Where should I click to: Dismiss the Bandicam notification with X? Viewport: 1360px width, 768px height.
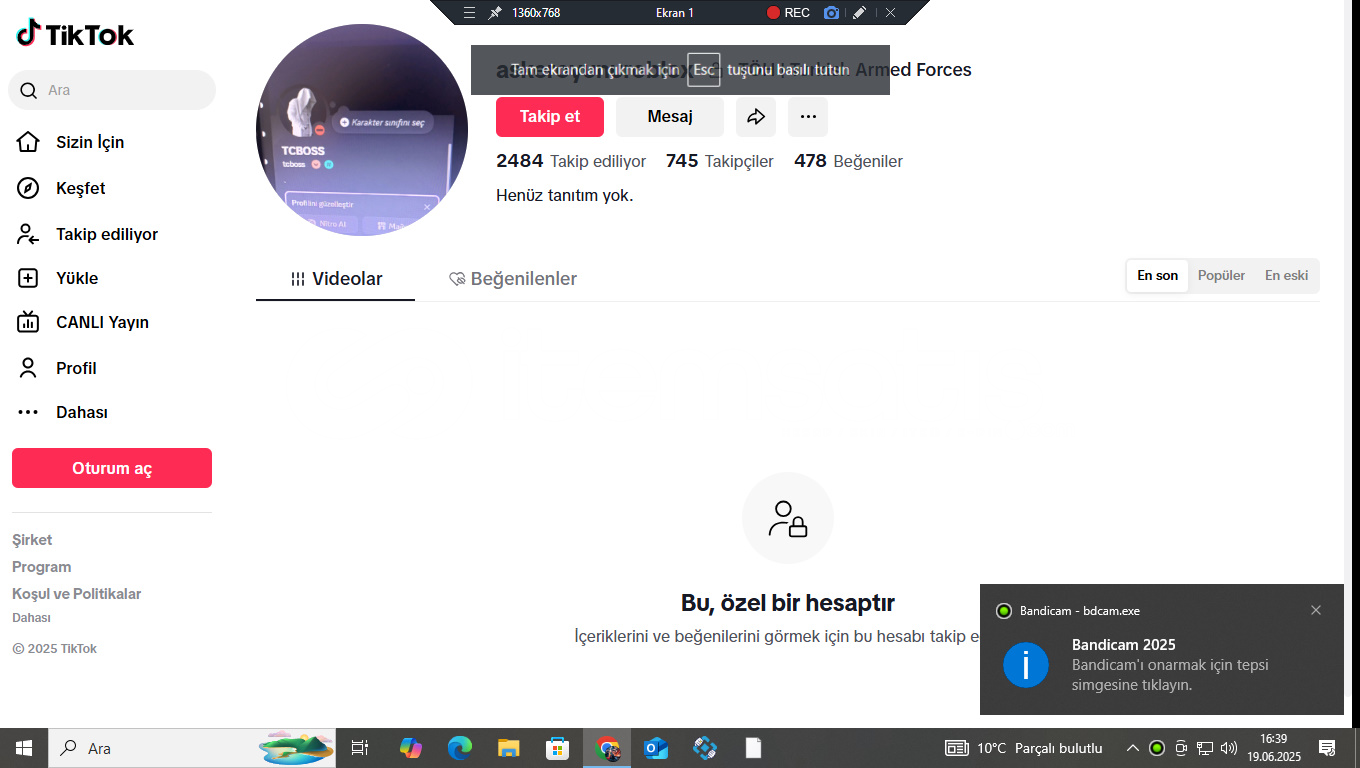tap(1316, 610)
